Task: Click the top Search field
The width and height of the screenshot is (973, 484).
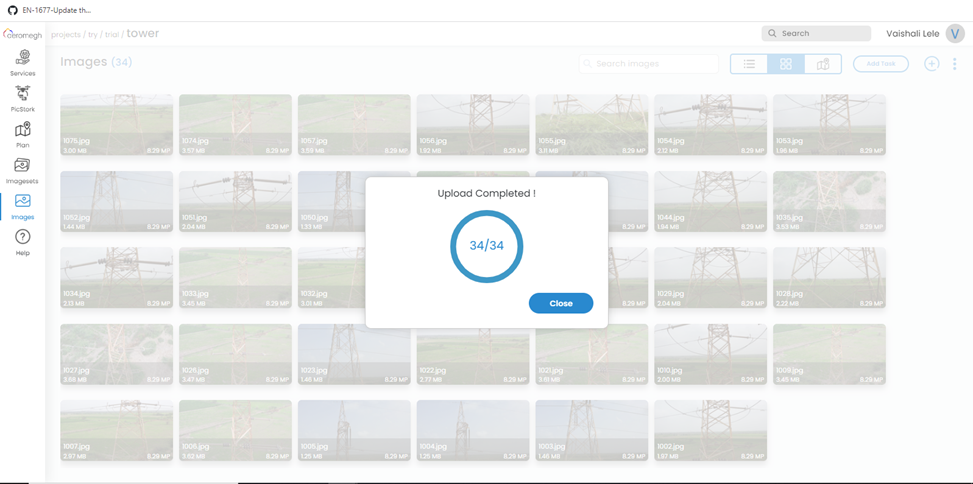Action: [x=816, y=34]
